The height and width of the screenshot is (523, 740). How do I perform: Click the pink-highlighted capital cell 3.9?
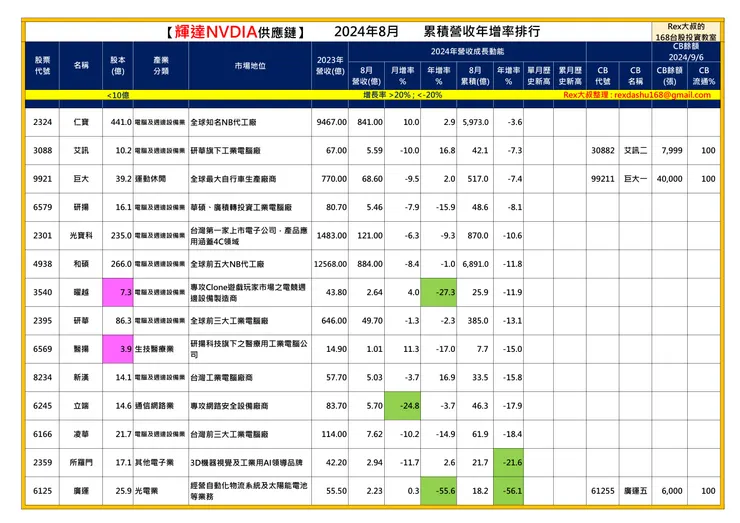[x=118, y=349]
